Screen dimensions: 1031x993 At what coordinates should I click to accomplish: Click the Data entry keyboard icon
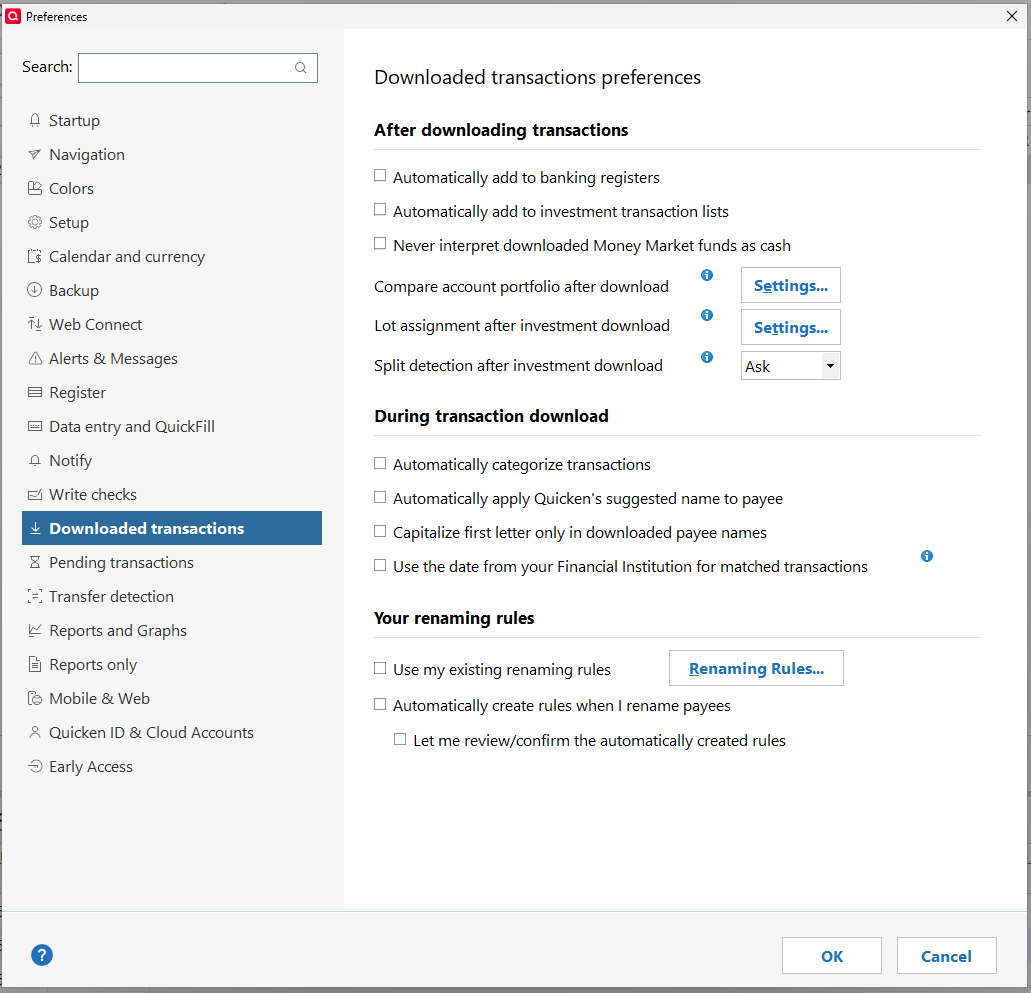35,426
